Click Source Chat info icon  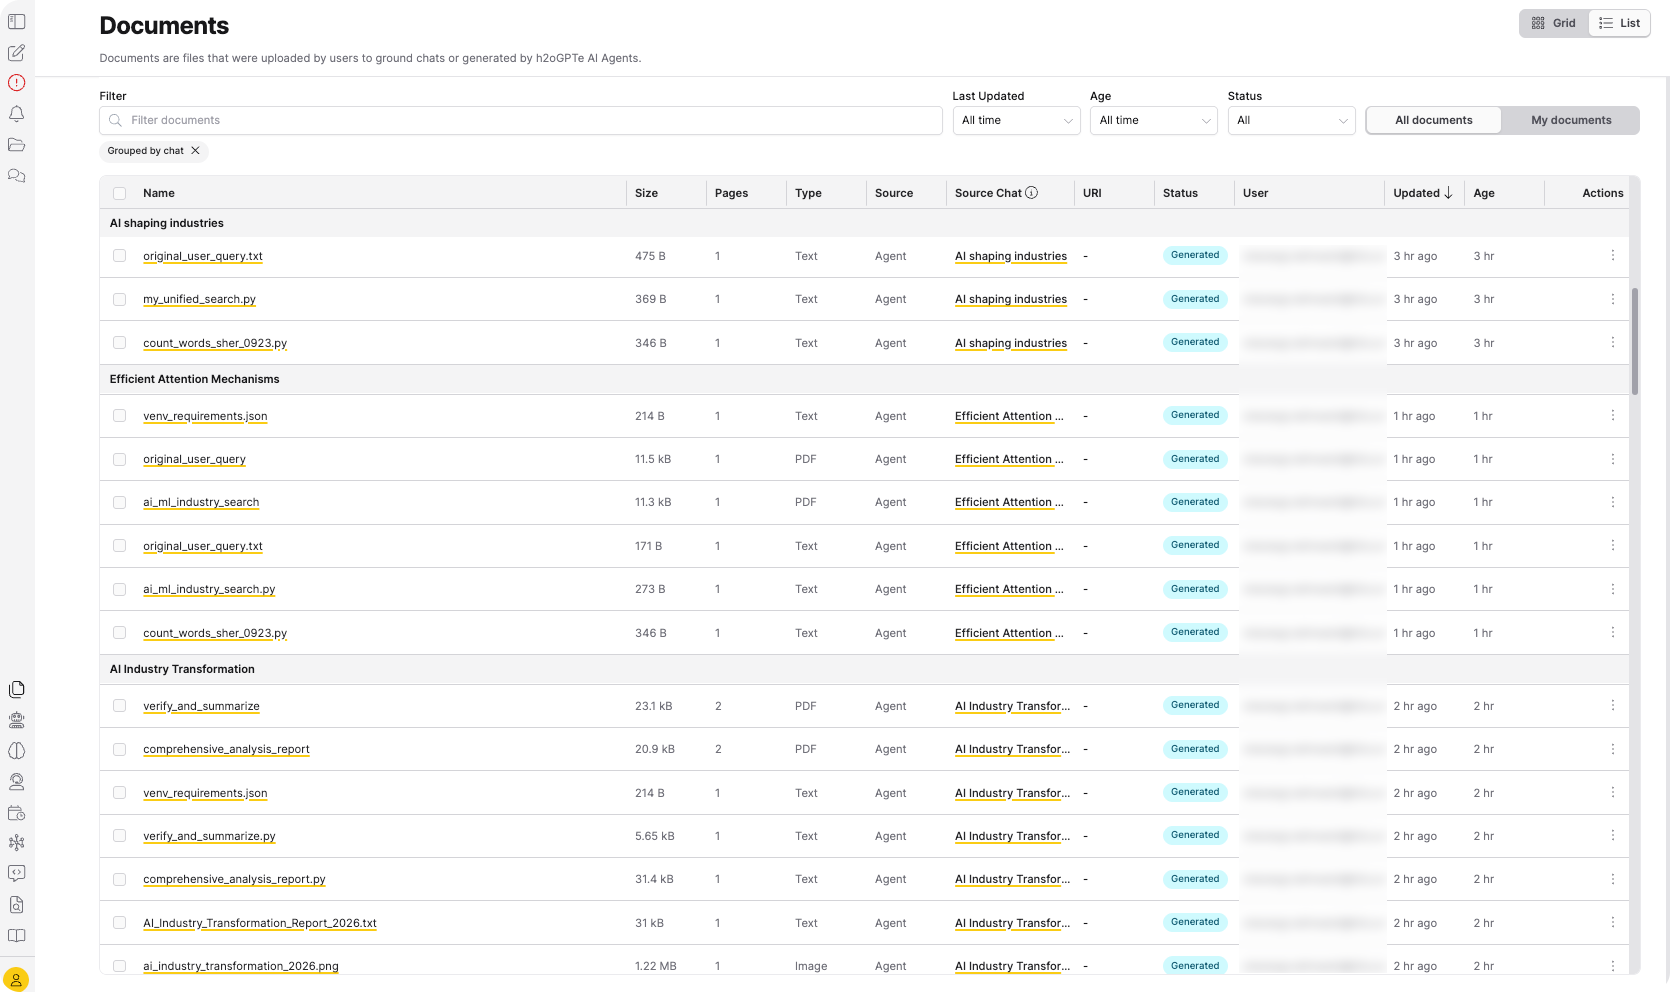tap(1032, 193)
